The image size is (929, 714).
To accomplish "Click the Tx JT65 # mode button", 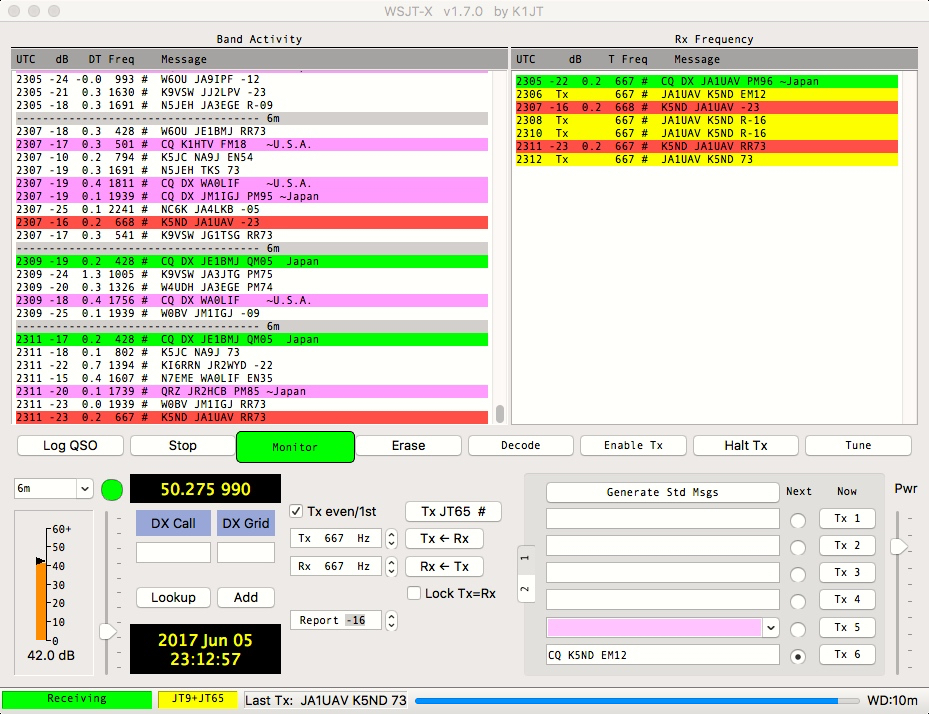I will 453,511.
